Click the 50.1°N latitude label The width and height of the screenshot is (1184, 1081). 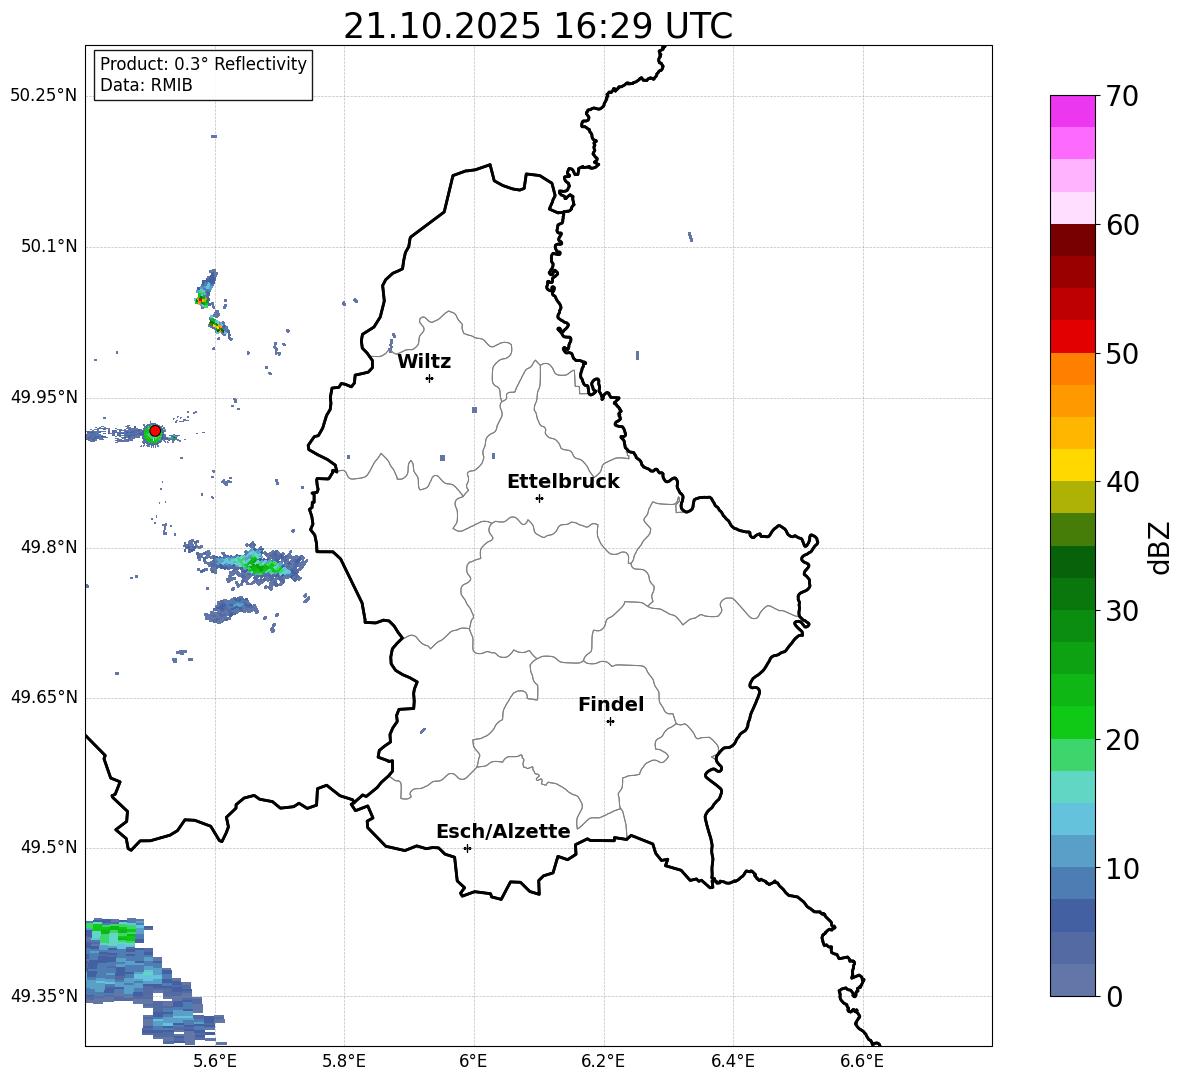[48, 247]
